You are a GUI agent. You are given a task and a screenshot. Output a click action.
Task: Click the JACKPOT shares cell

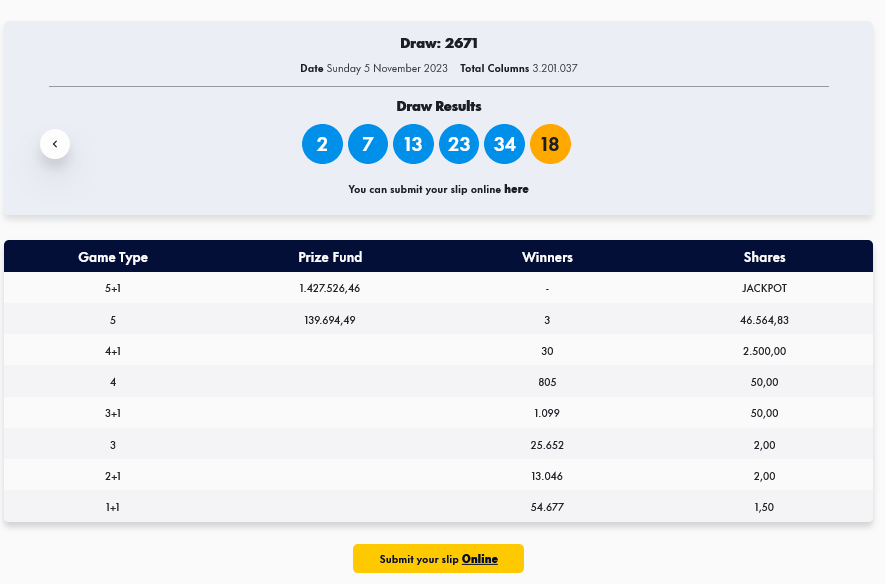[x=764, y=288]
